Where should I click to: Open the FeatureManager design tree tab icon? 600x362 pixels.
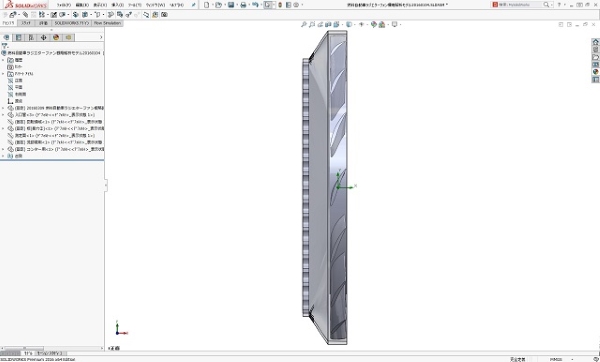[x=6, y=38]
